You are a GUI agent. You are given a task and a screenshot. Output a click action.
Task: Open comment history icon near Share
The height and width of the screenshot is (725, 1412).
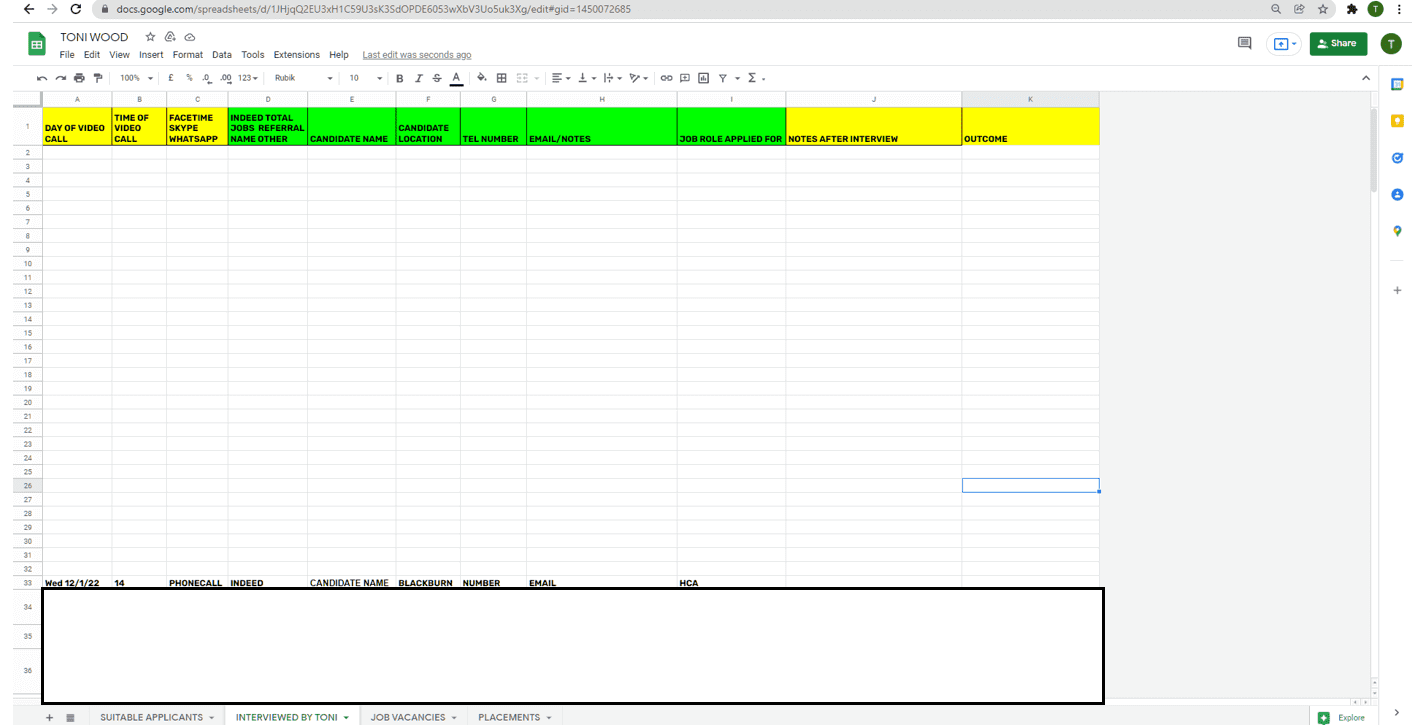[x=1244, y=43]
